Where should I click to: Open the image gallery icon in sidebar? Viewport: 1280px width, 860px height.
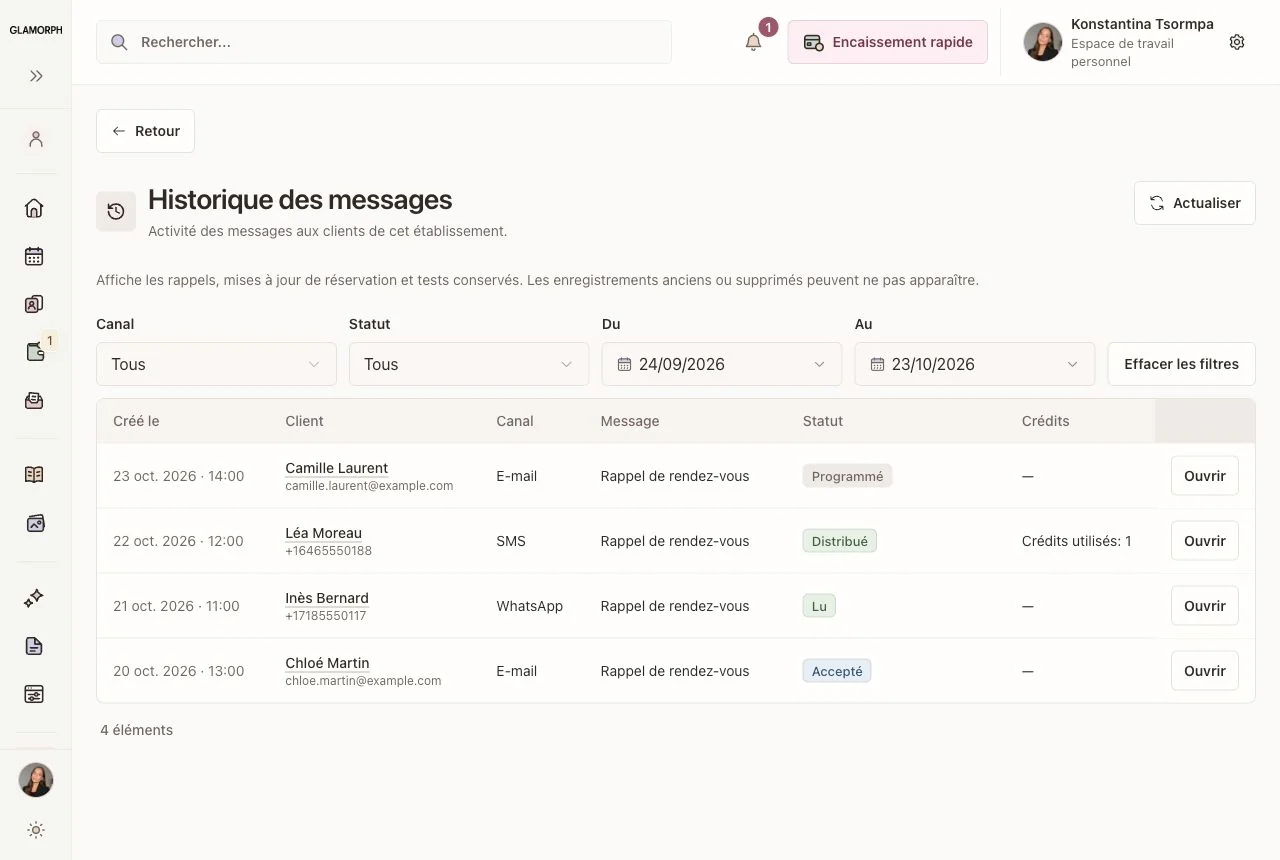34,522
